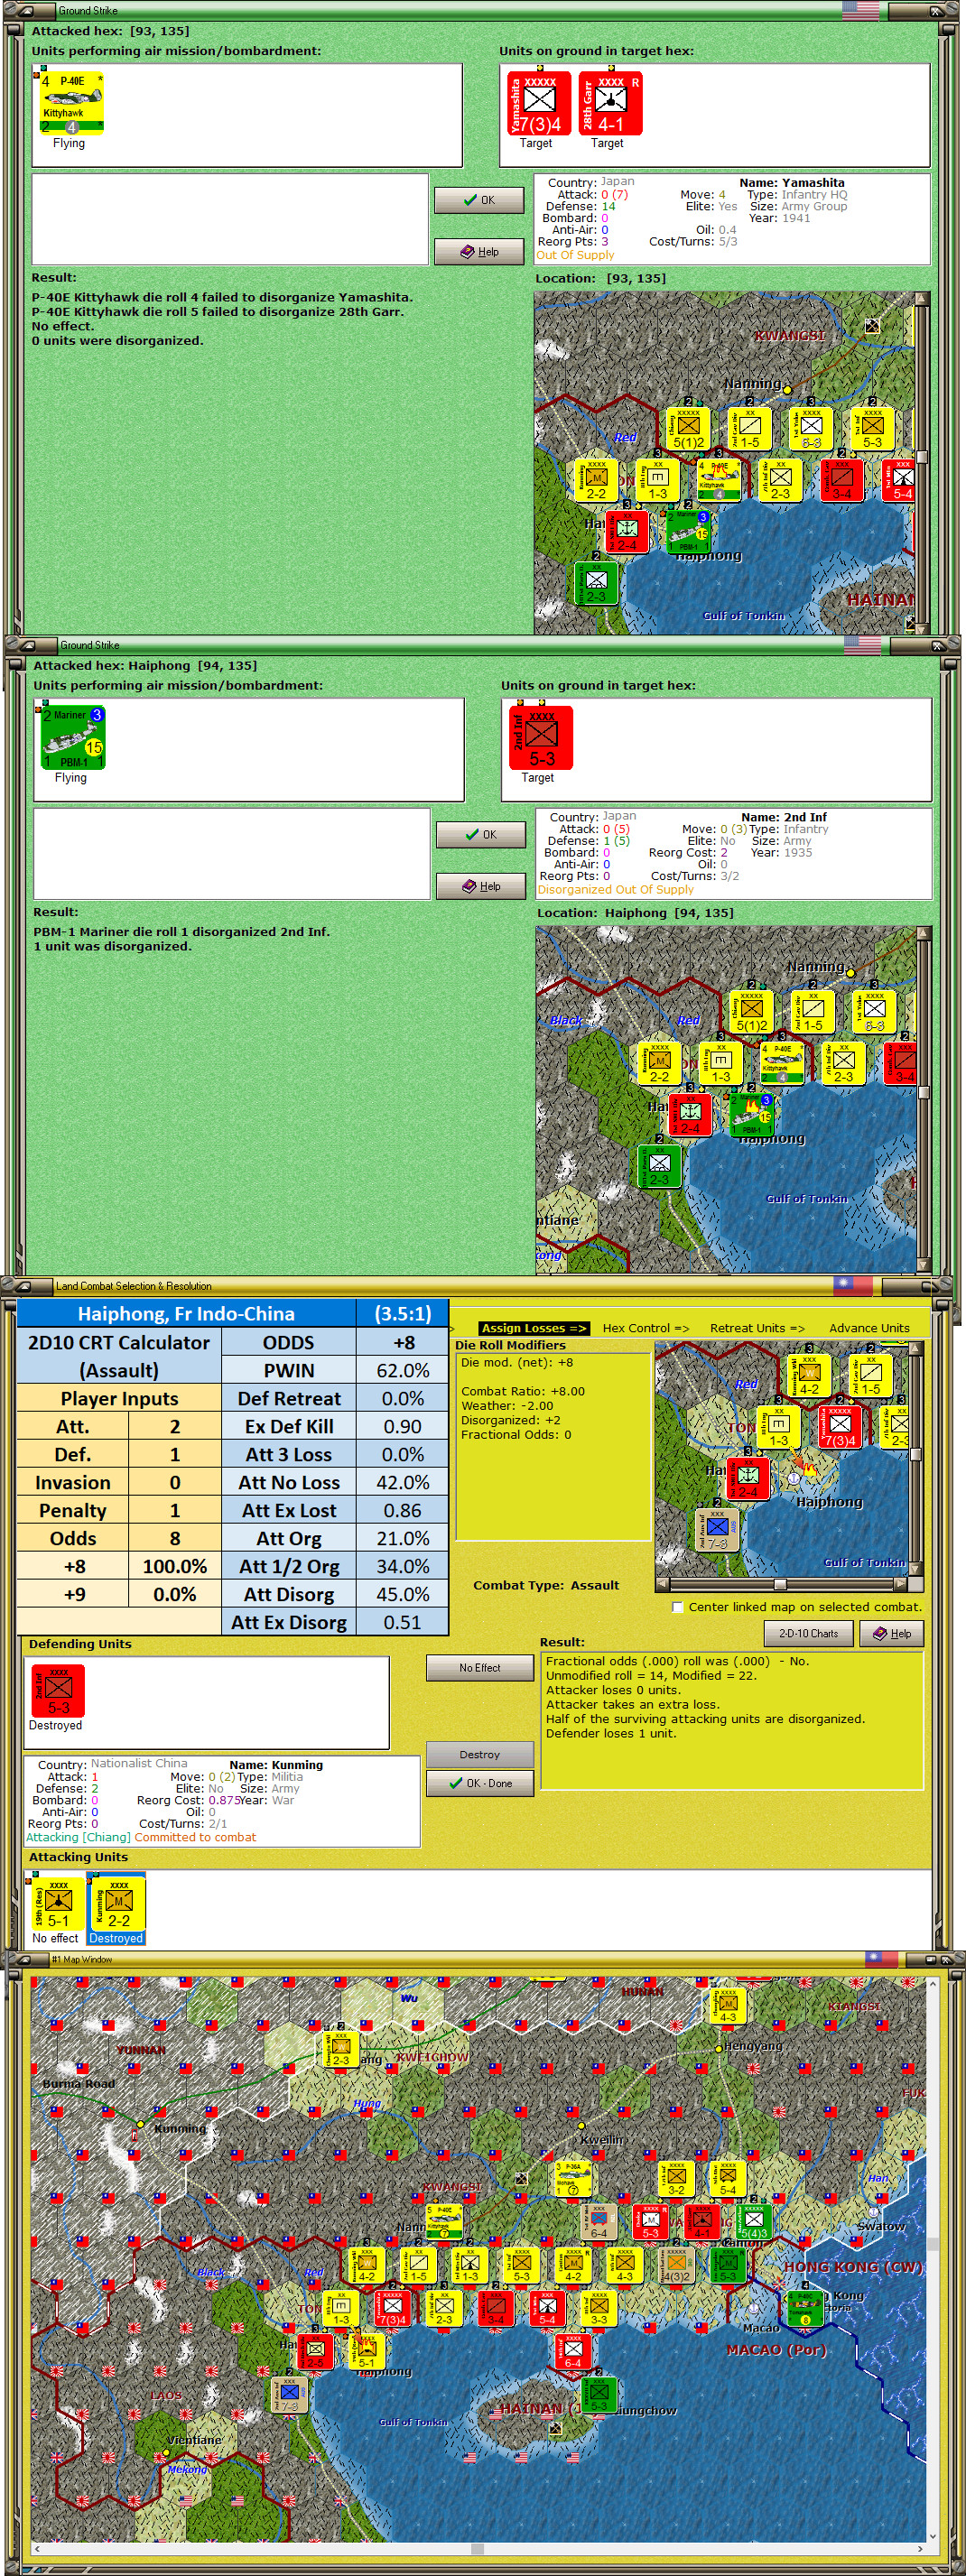Select the Kunming 2-2 destroyed attacking unit
966x2576 pixels.
119,1904
